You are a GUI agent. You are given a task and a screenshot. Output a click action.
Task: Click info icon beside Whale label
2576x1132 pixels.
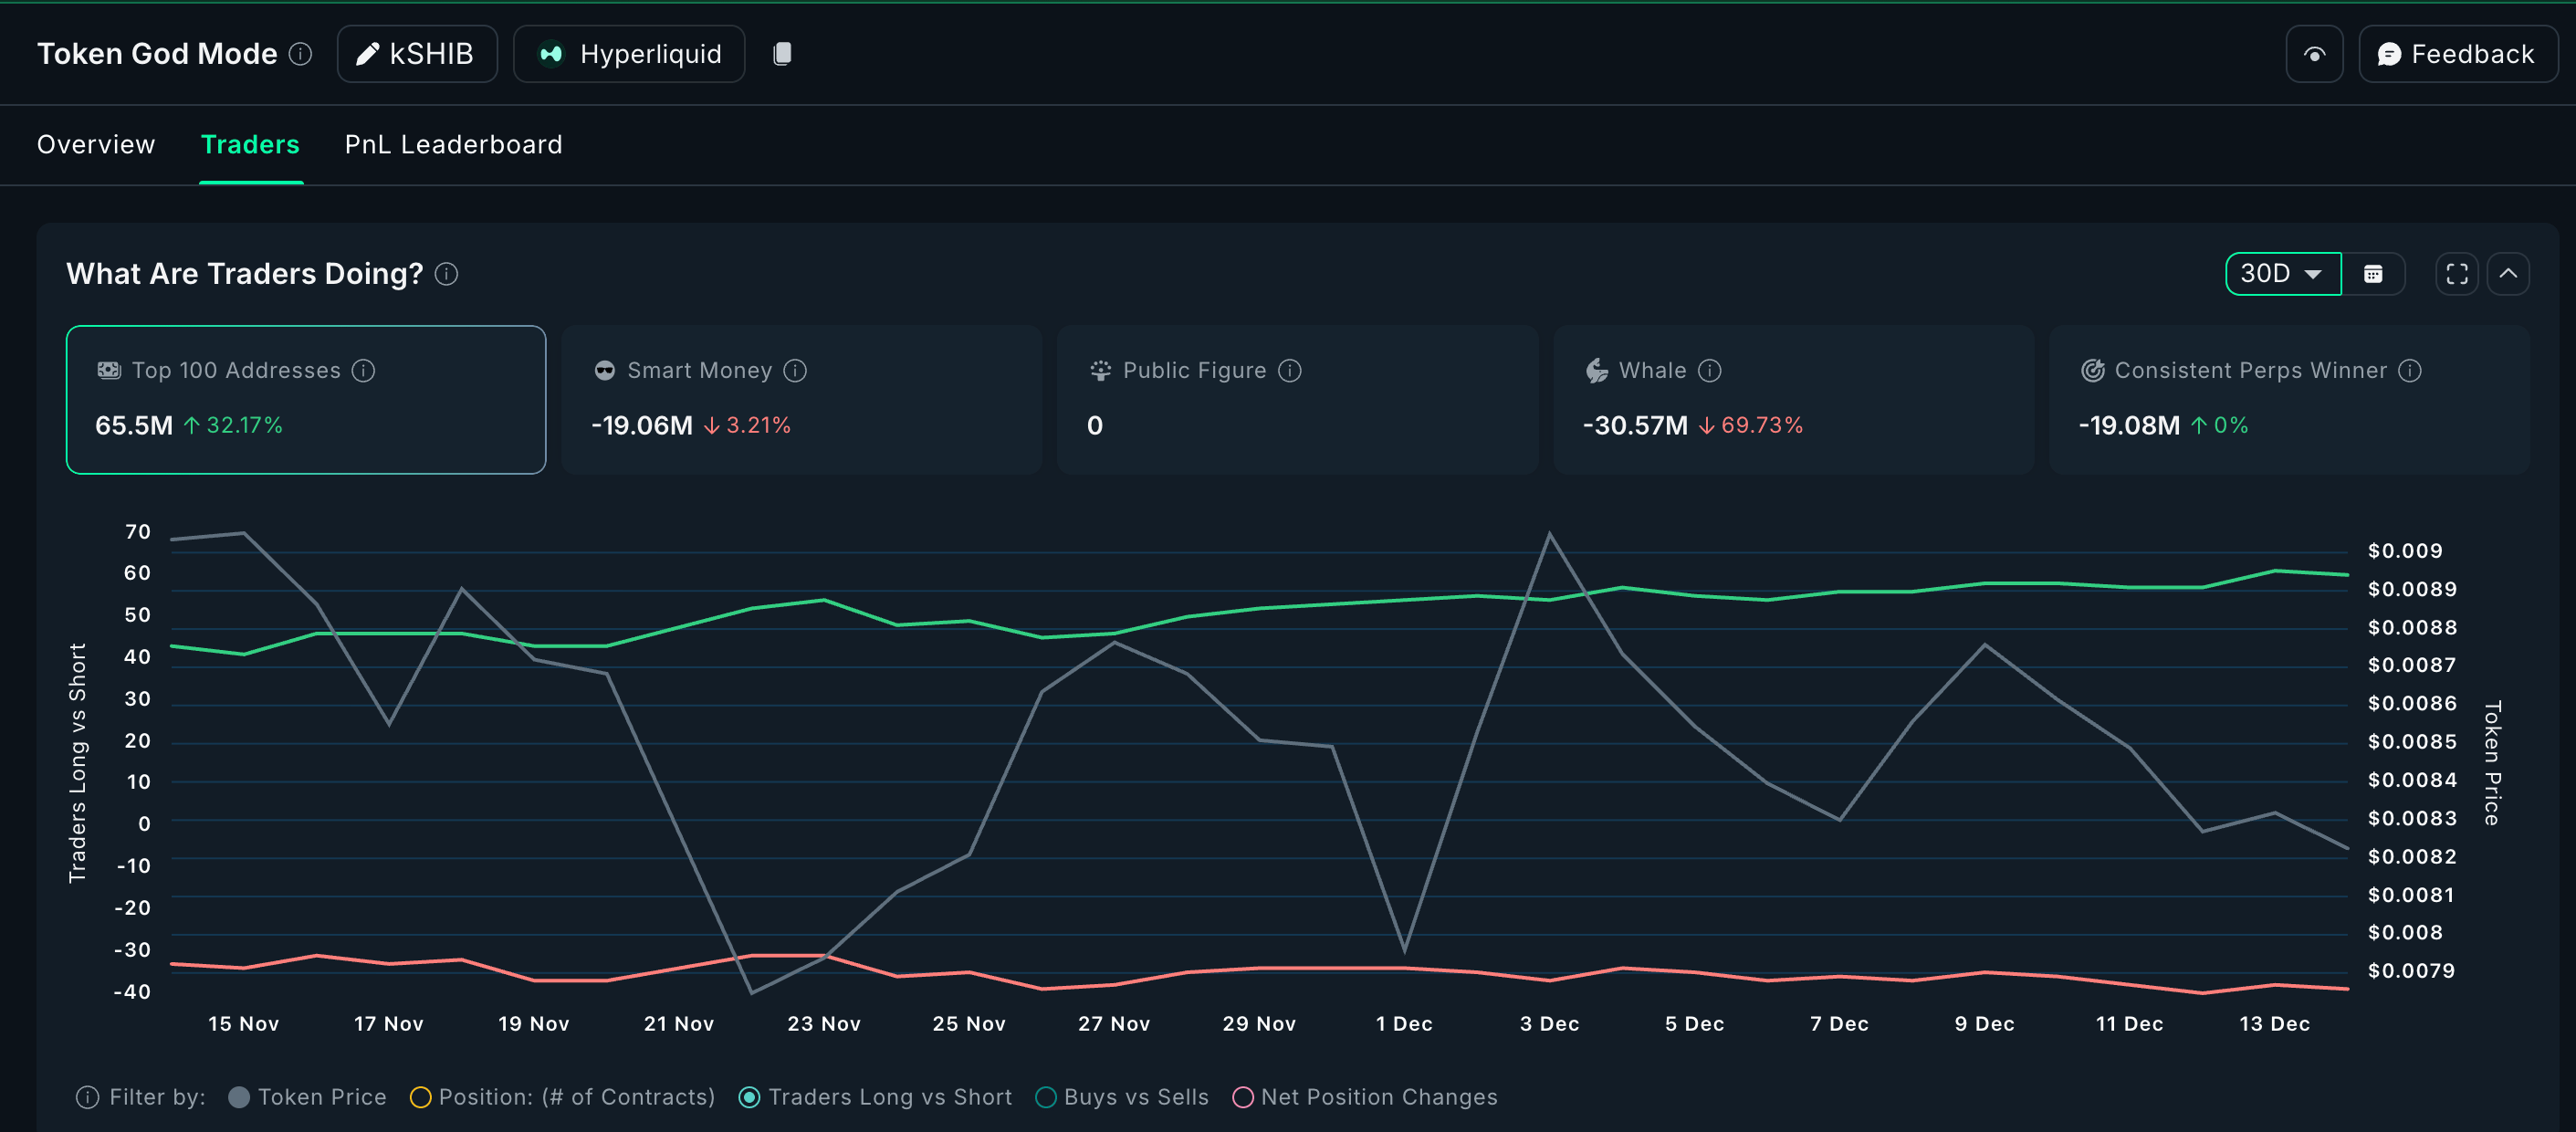1710,371
